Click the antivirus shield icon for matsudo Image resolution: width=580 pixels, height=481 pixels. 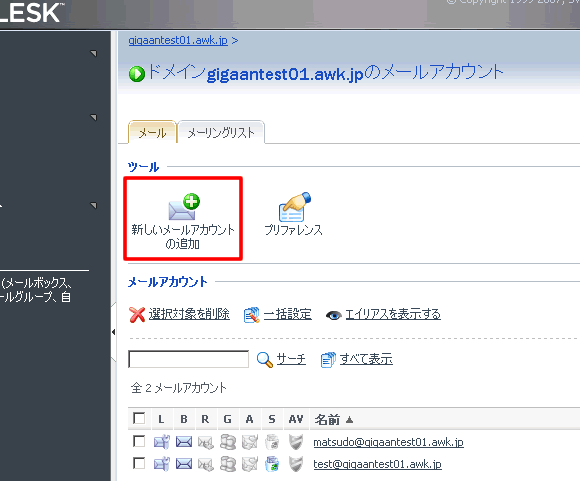pos(296,442)
